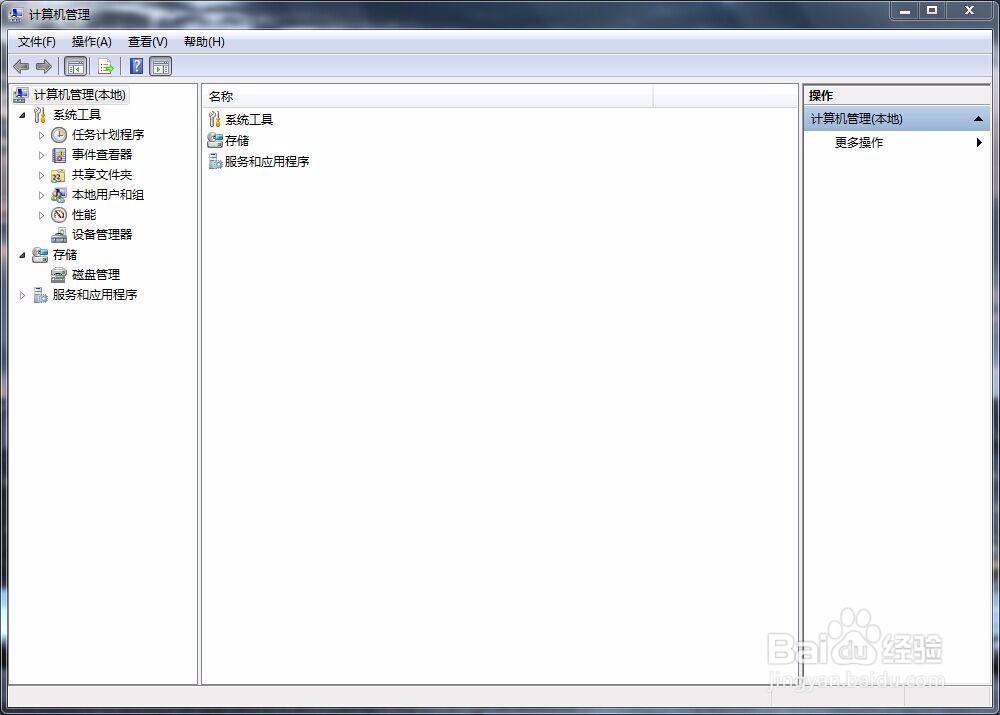Viewport: 1000px width, 715px height.
Task: Expand the 本地用户和组 node
Action: click(41, 195)
